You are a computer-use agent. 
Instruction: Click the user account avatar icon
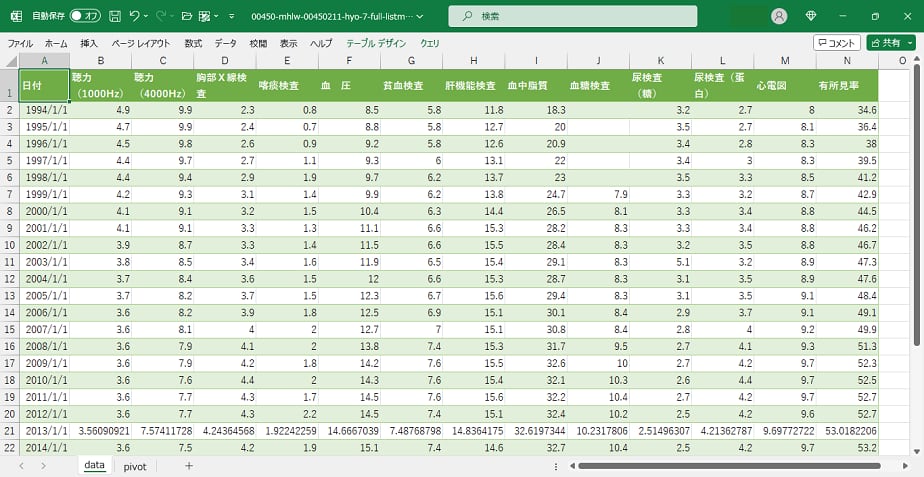(779, 16)
